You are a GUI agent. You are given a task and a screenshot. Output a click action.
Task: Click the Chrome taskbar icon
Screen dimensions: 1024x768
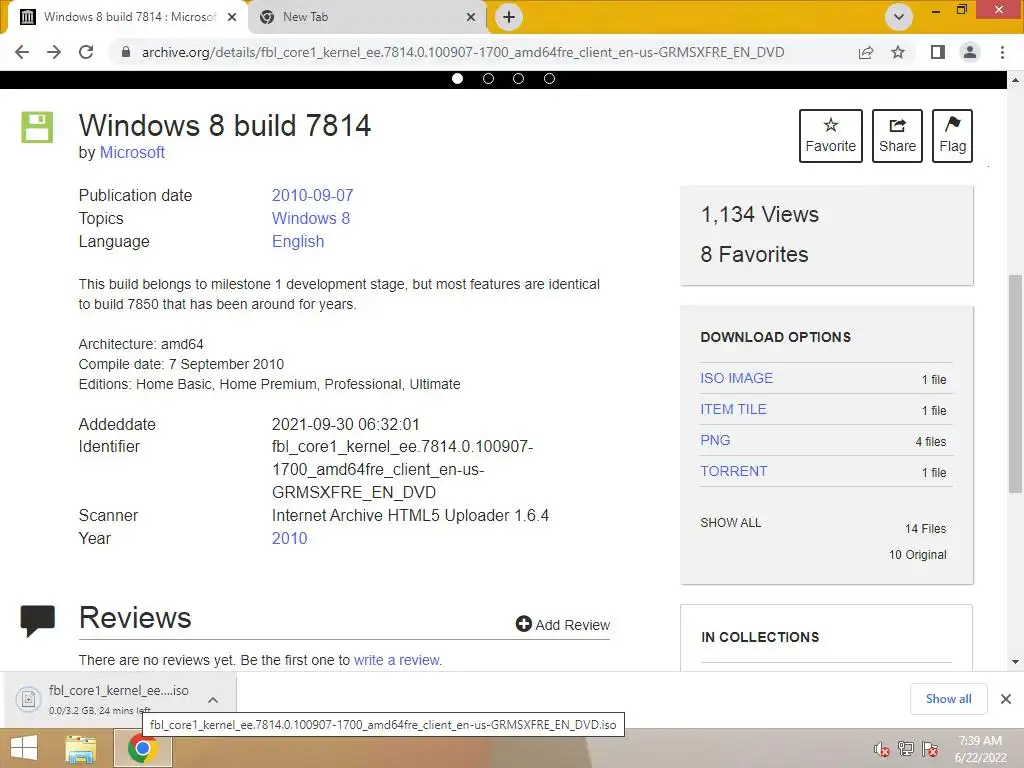pos(142,748)
